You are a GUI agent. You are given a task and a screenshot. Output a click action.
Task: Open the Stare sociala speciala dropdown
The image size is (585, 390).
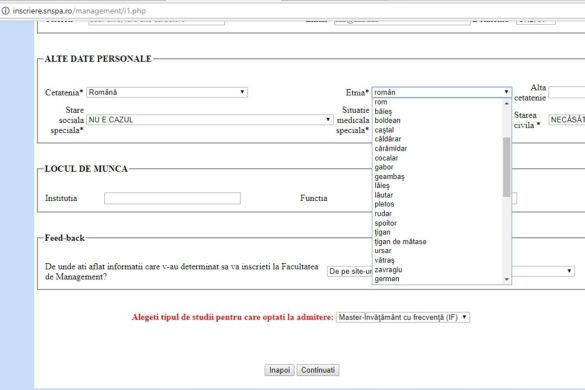pyautogui.click(x=210, y=120)
